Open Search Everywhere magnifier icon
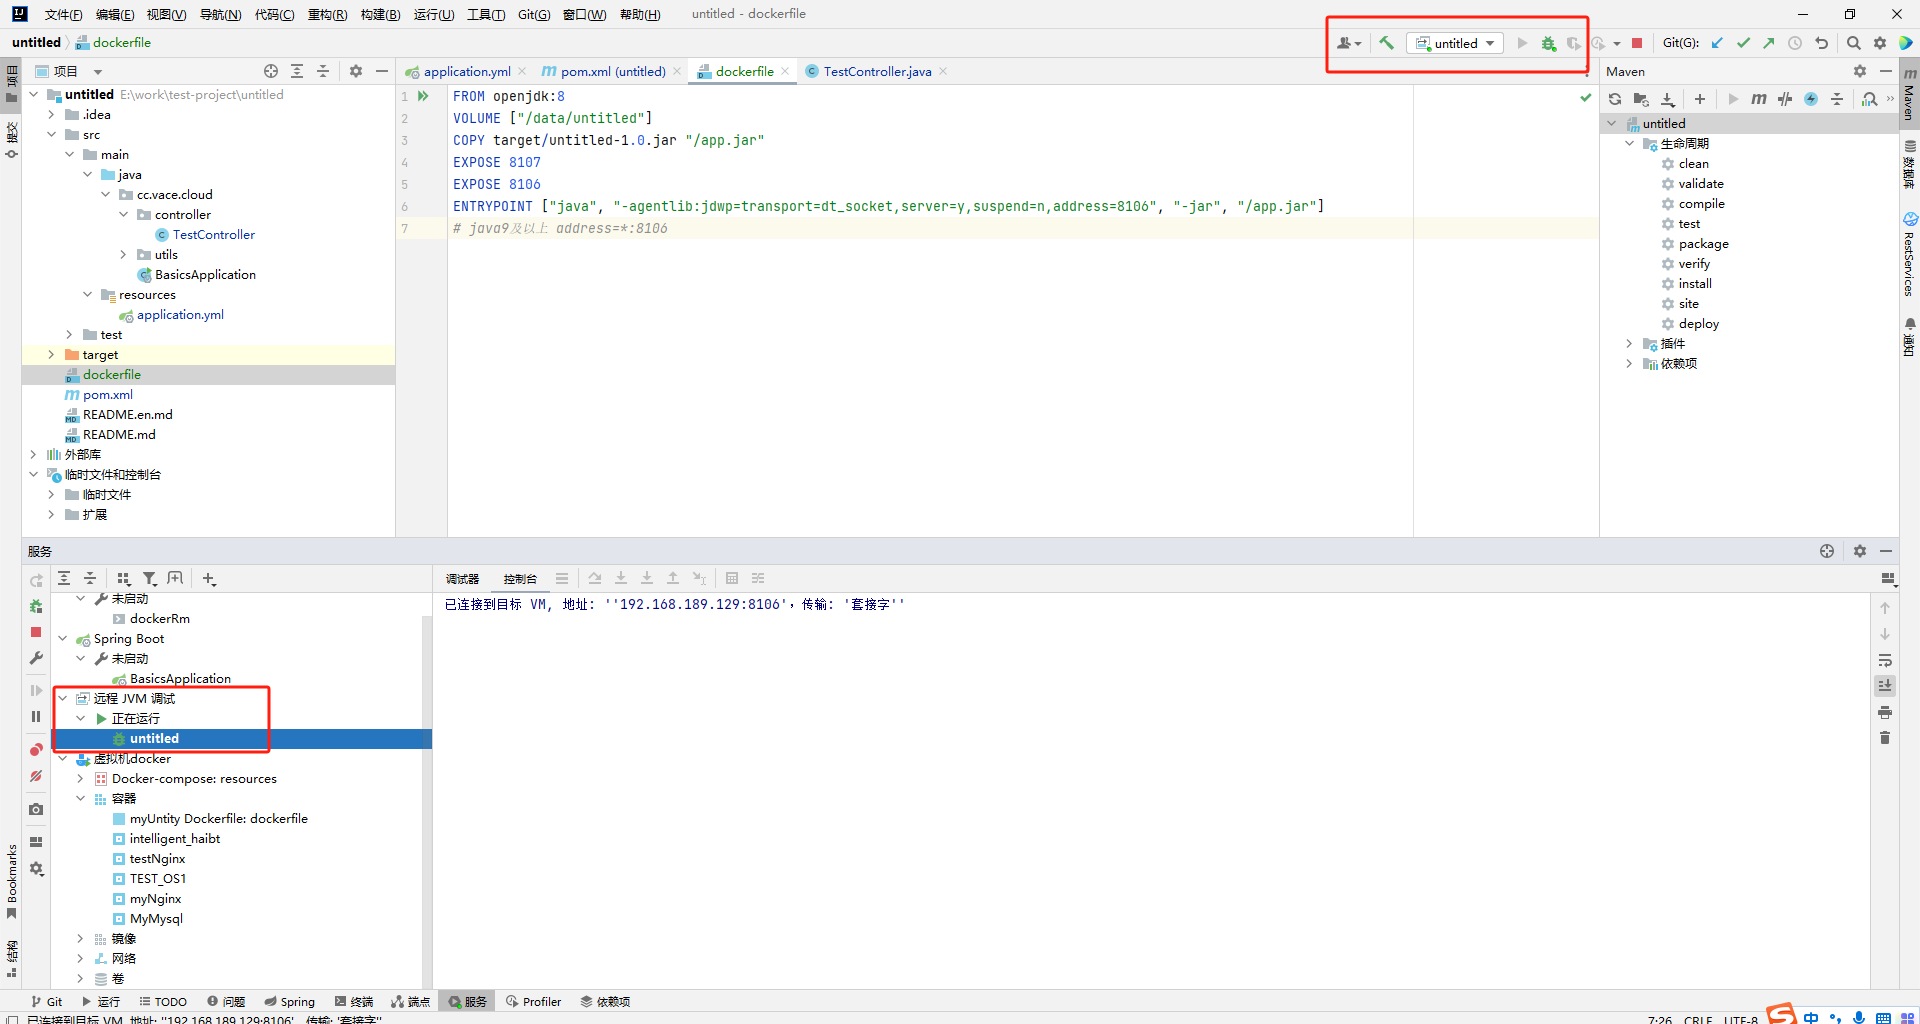Viewport: 1920px width, 1024px height. pyautogui.click(x=1853, y=43)
